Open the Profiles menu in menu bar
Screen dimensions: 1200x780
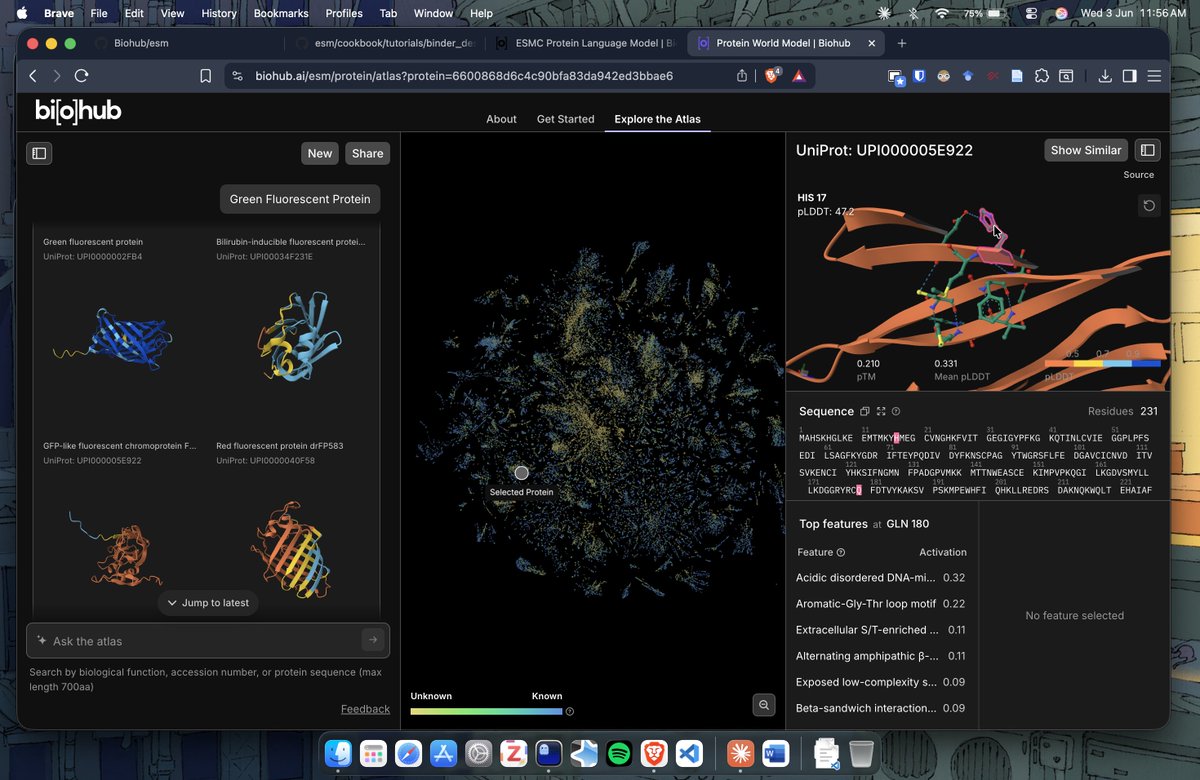(x=344, y=13)
